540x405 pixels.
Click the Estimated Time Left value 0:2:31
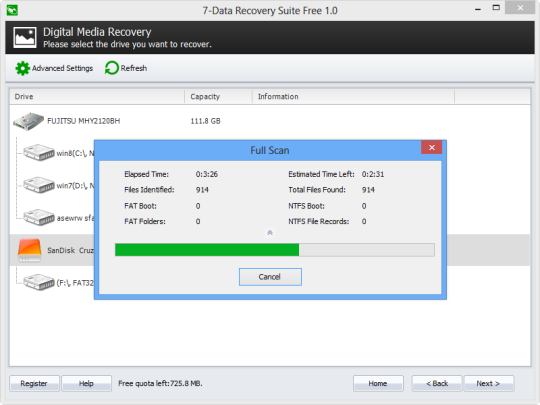point(373,174)
